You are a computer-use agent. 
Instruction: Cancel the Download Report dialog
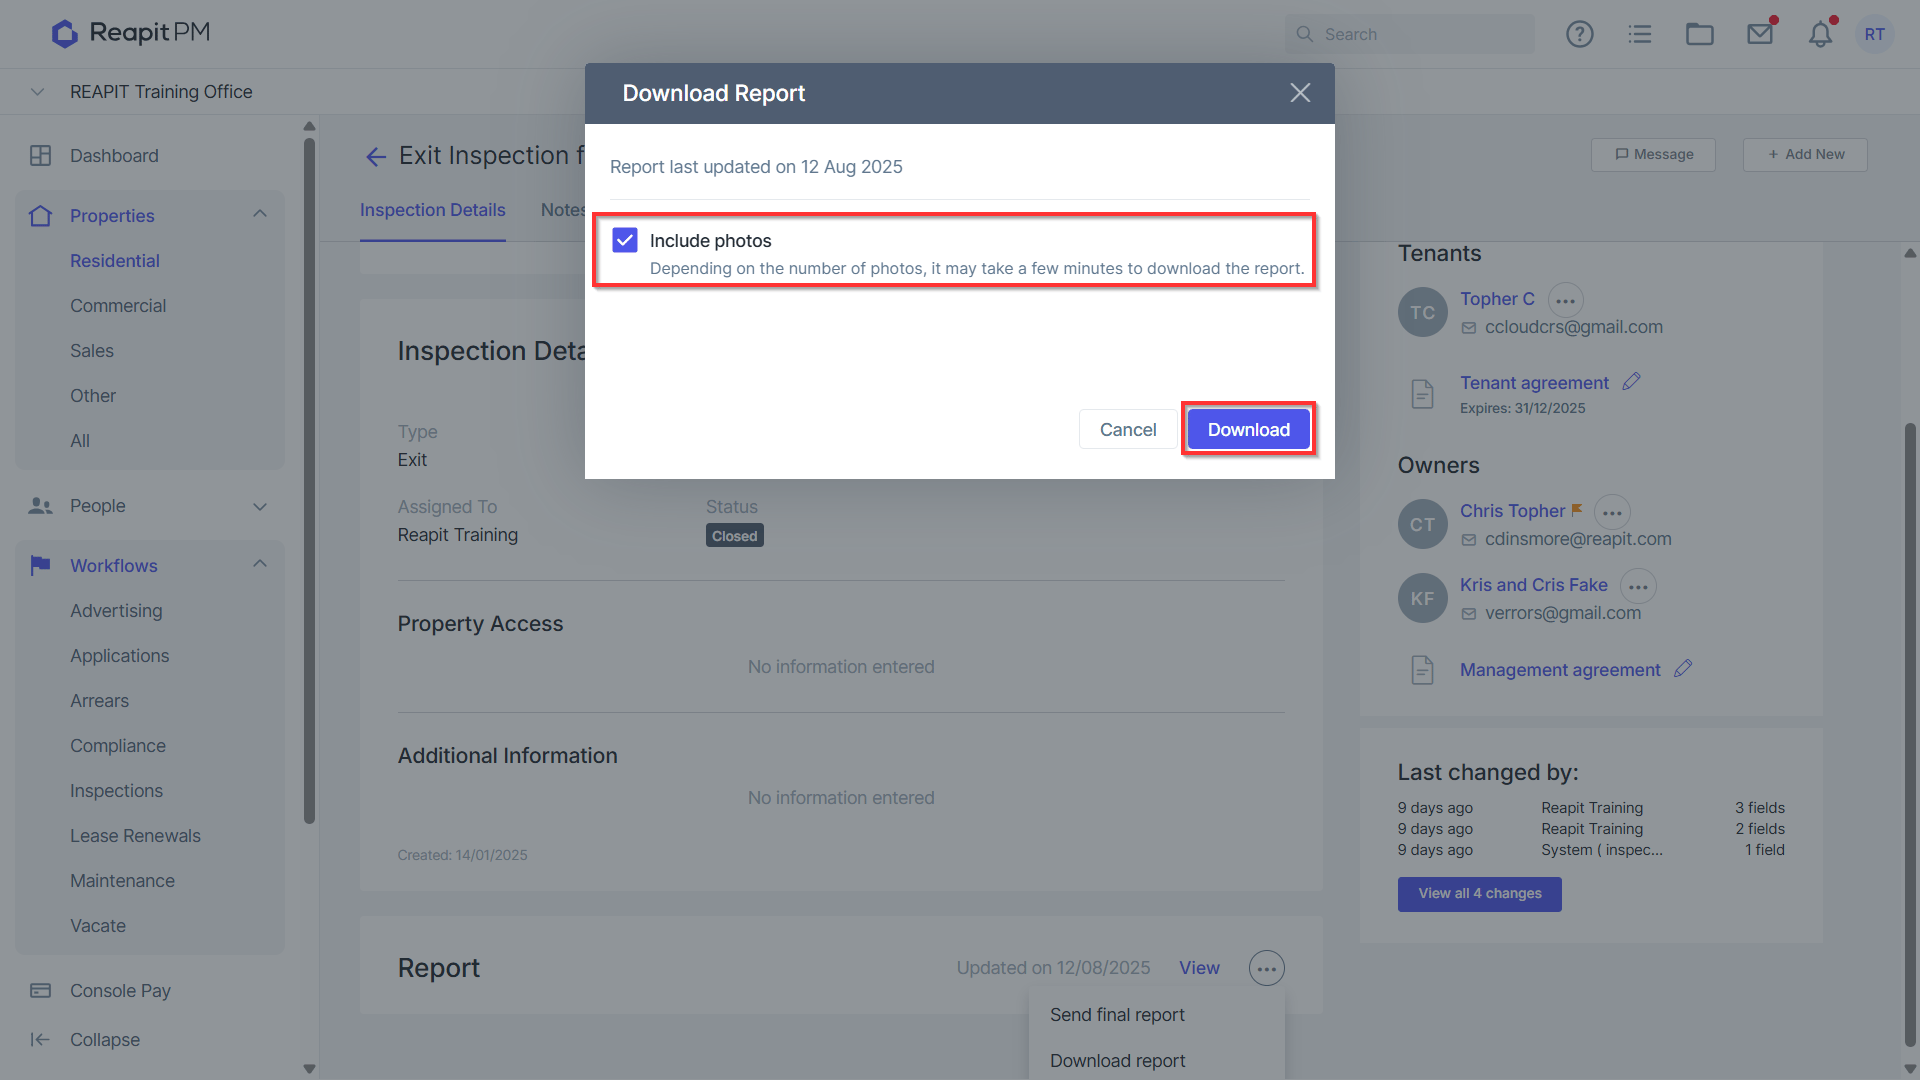1127,429
